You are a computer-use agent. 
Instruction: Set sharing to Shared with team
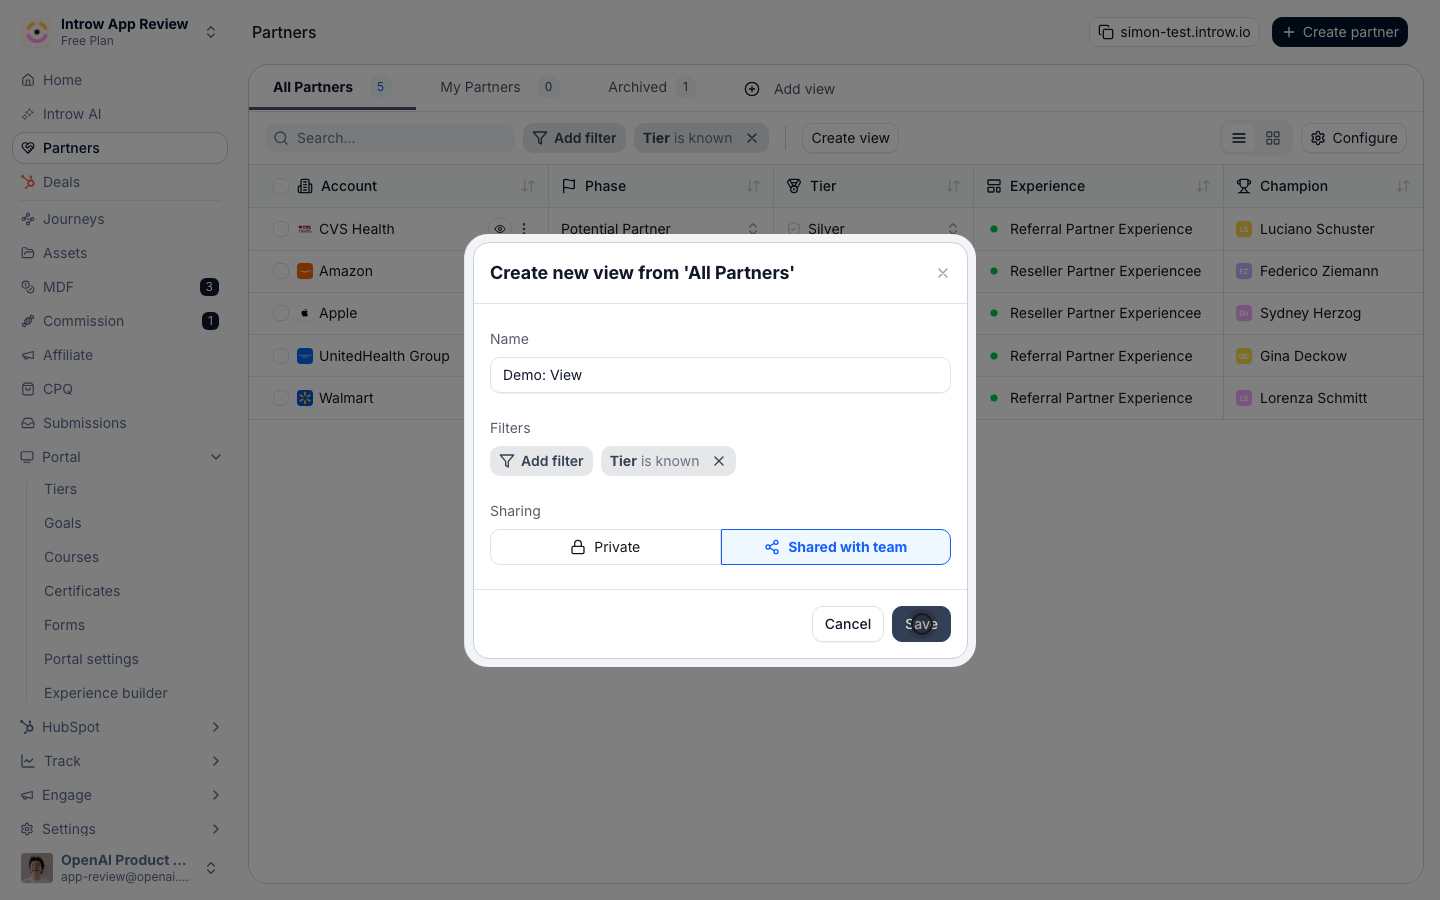pos(836,547)
